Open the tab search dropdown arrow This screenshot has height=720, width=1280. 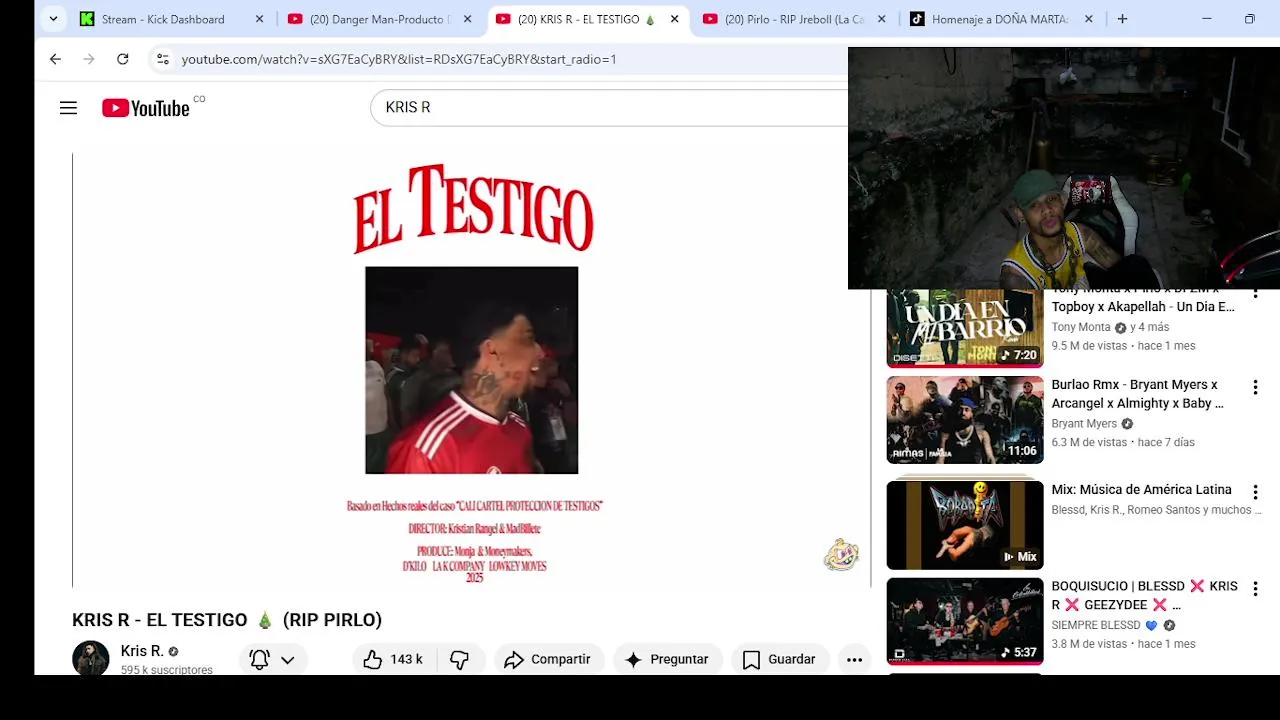[x=53, y=19]
